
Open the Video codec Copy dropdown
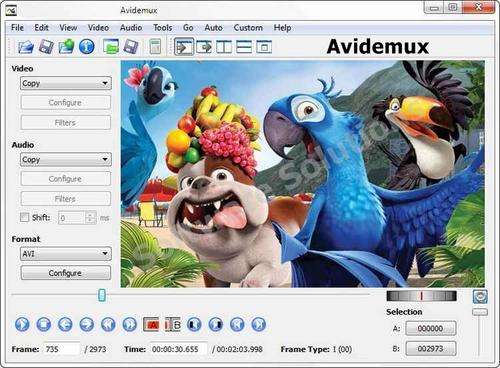coord(66,83)
